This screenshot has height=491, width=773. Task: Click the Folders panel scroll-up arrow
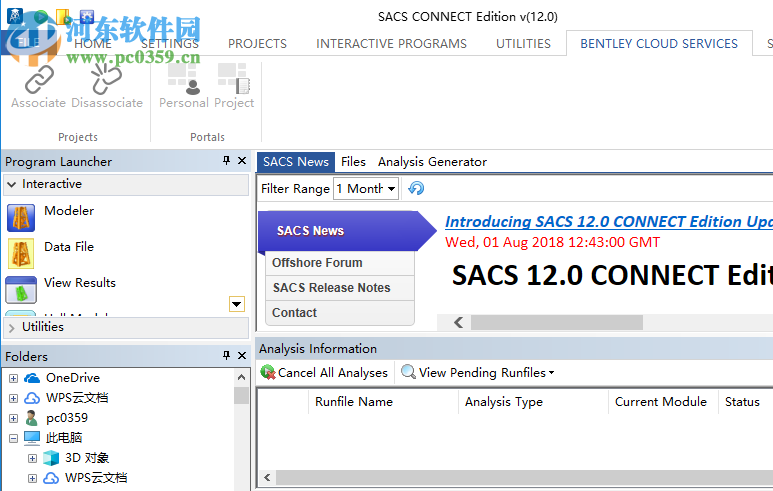click(242, 378)
